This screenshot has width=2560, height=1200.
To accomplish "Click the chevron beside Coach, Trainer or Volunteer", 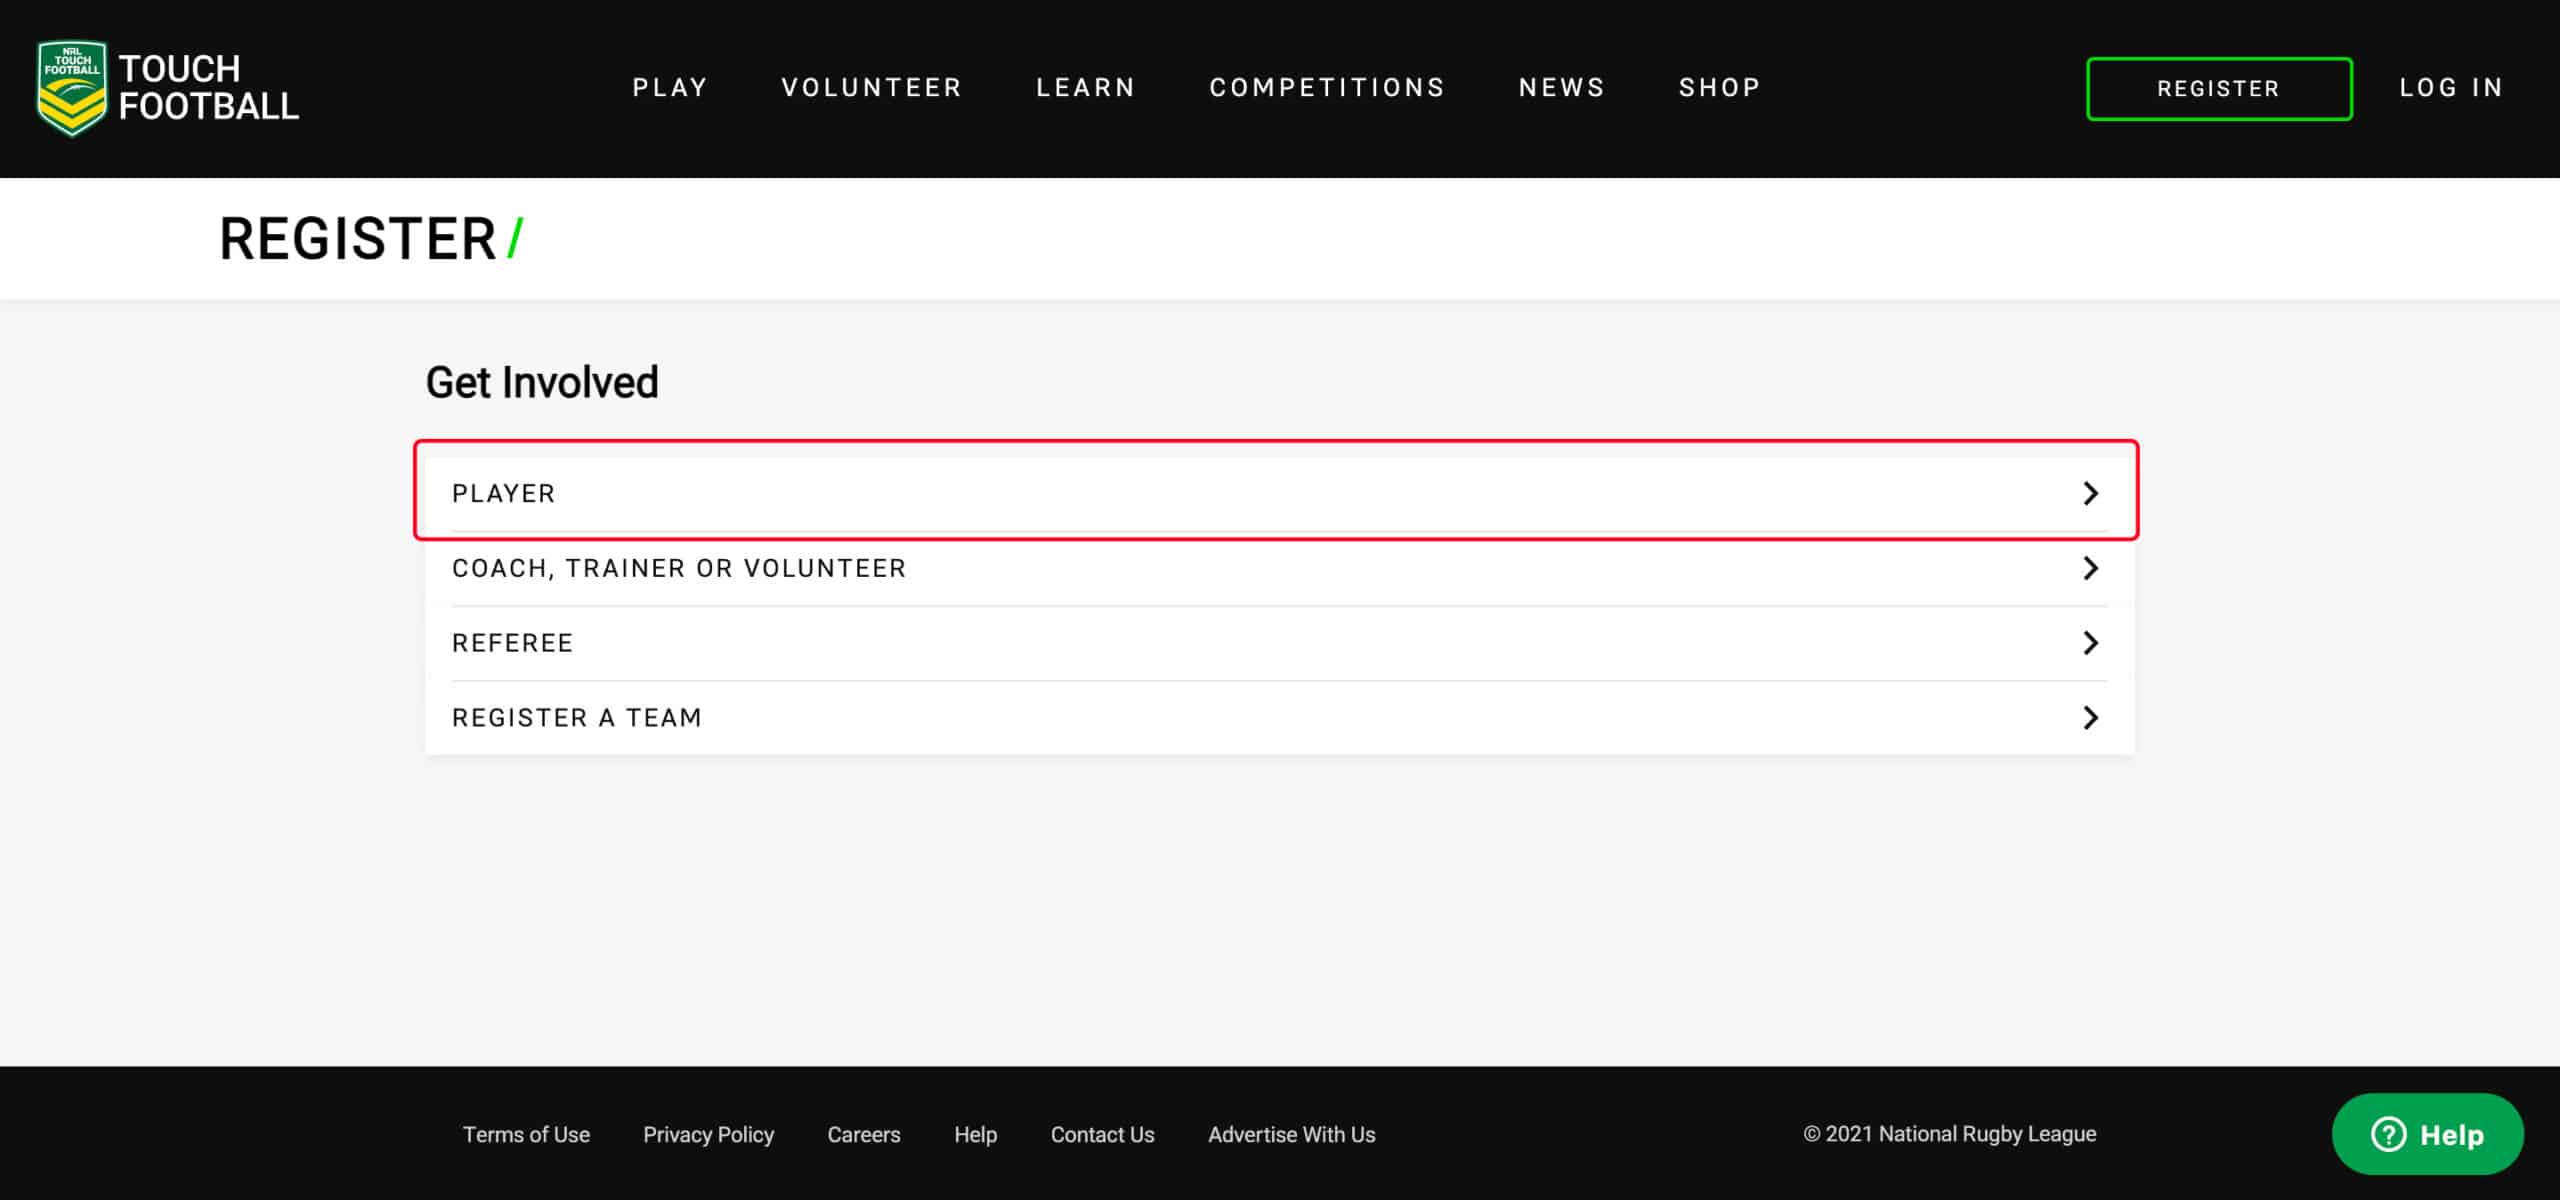I will (2090, 568).
